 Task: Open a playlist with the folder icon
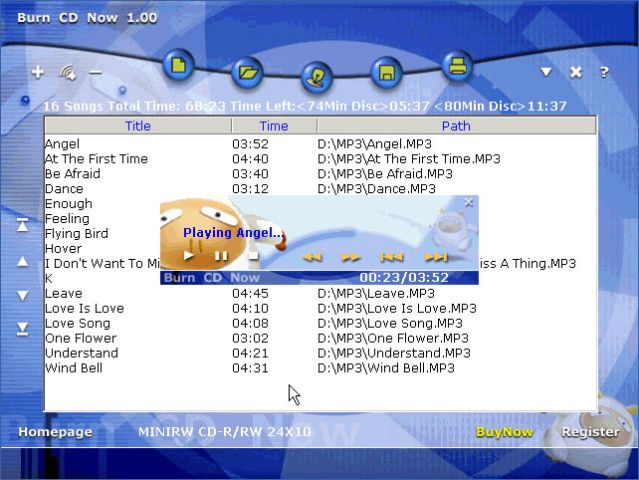click(x=247, y=73)
